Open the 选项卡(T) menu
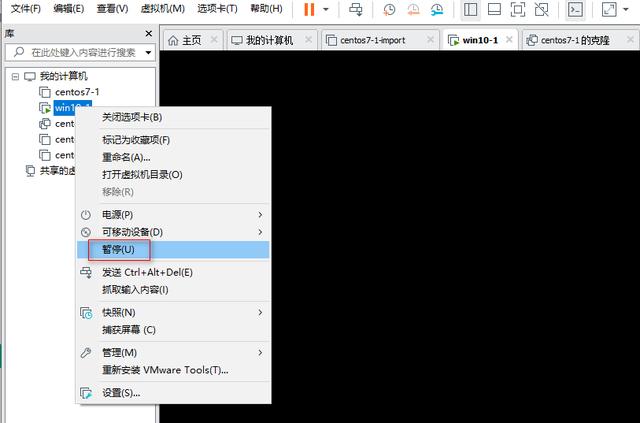The image size is (640, 423). (217, 9)
